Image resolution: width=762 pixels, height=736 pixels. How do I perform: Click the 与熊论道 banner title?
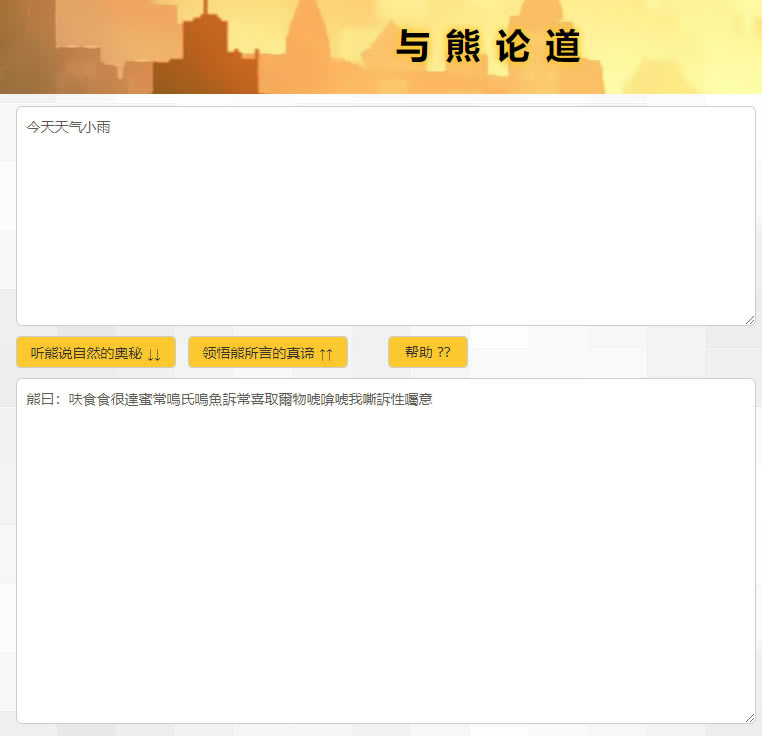[x=488, y=46]
